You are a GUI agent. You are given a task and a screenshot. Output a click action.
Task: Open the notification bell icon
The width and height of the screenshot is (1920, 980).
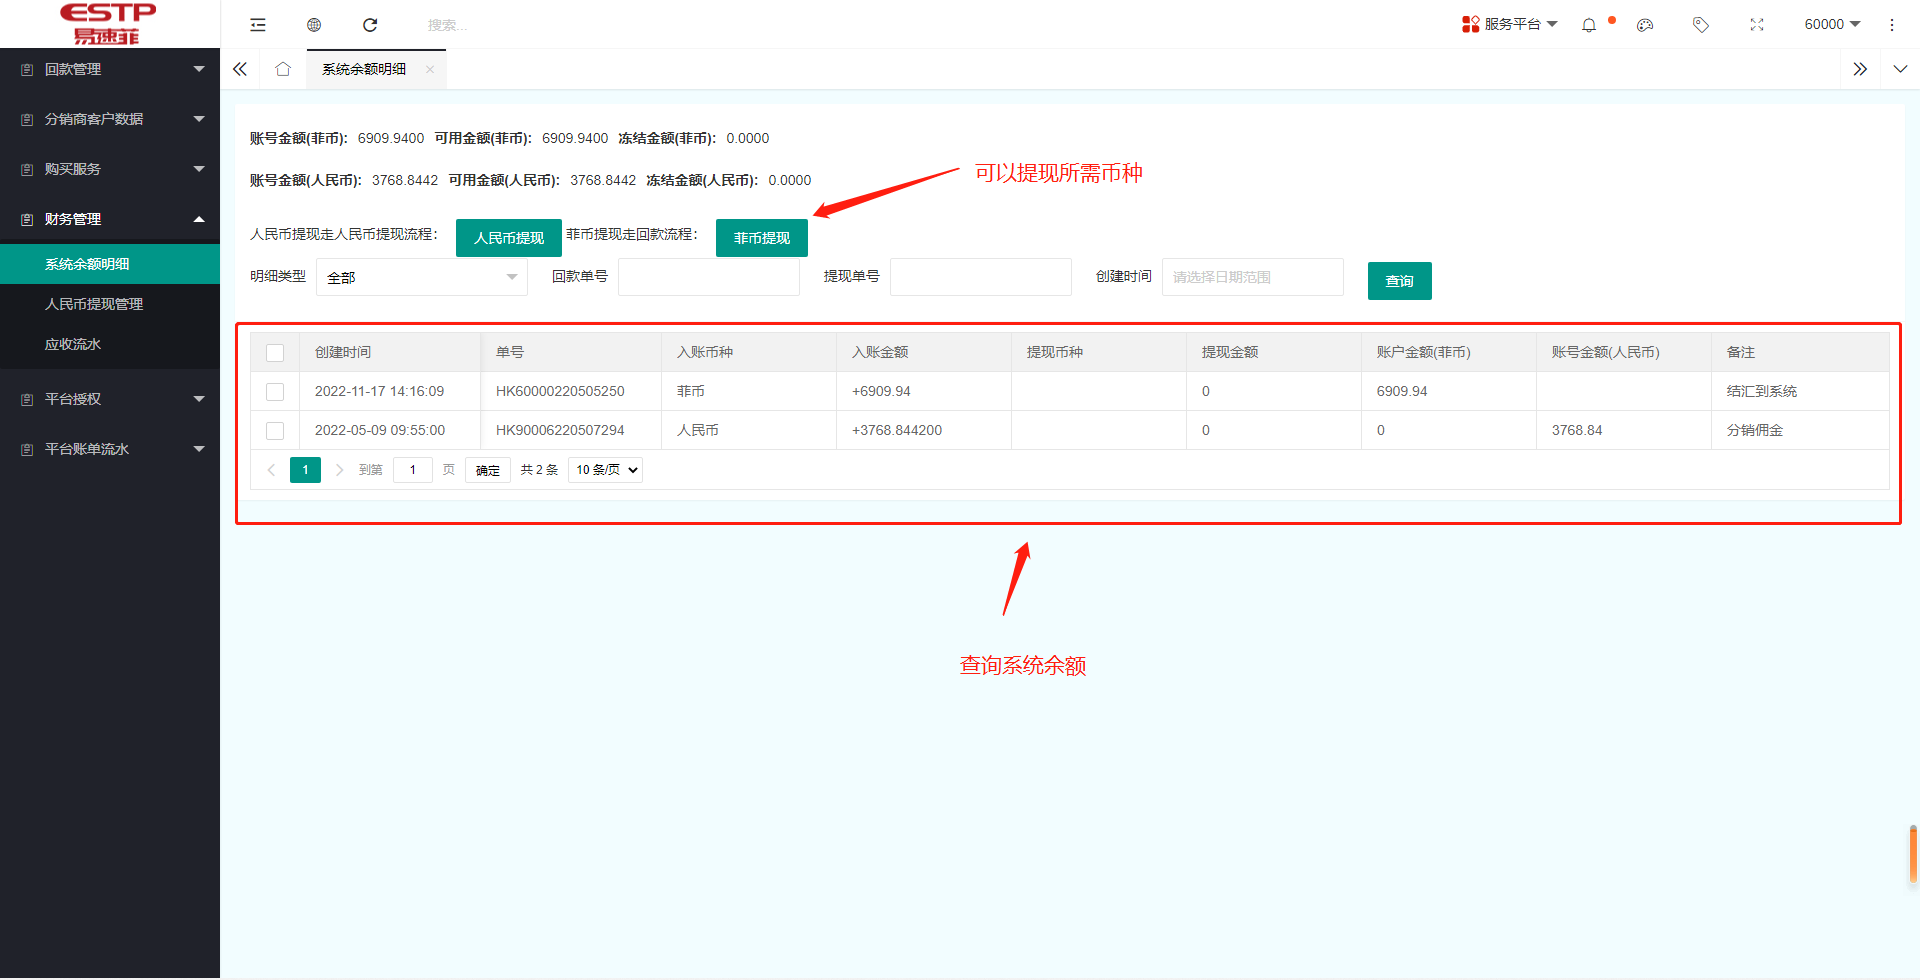click(x=1588, y=24)
